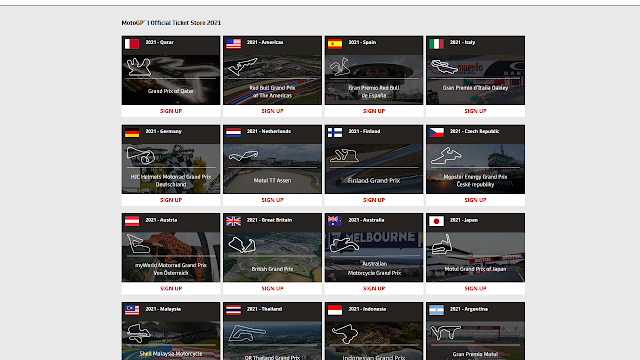Click the Indonesia circuit outline icon
This screenshot has height=360, width=640.
(344, 334)
